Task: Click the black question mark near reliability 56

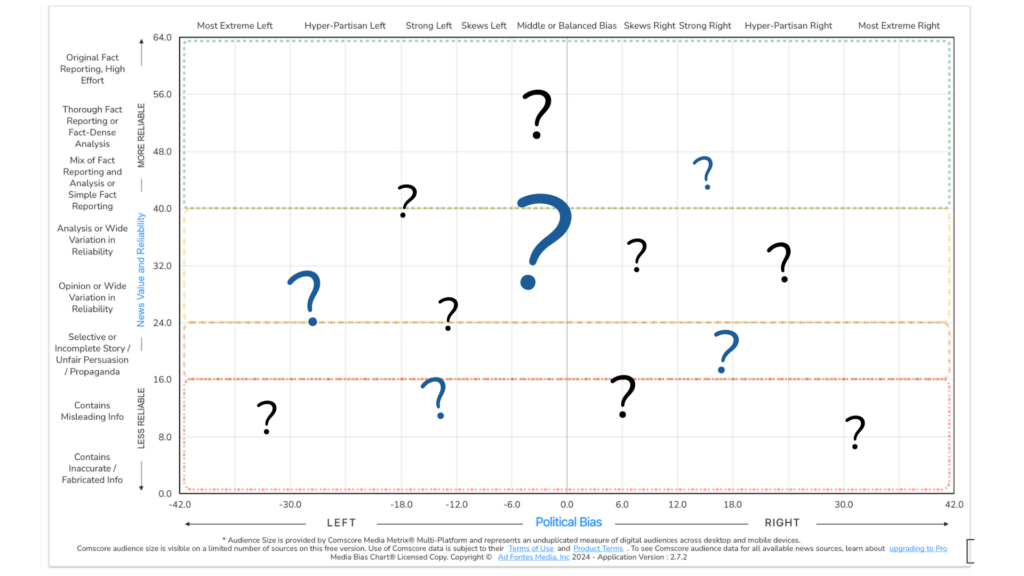Action: coord(537,113)
